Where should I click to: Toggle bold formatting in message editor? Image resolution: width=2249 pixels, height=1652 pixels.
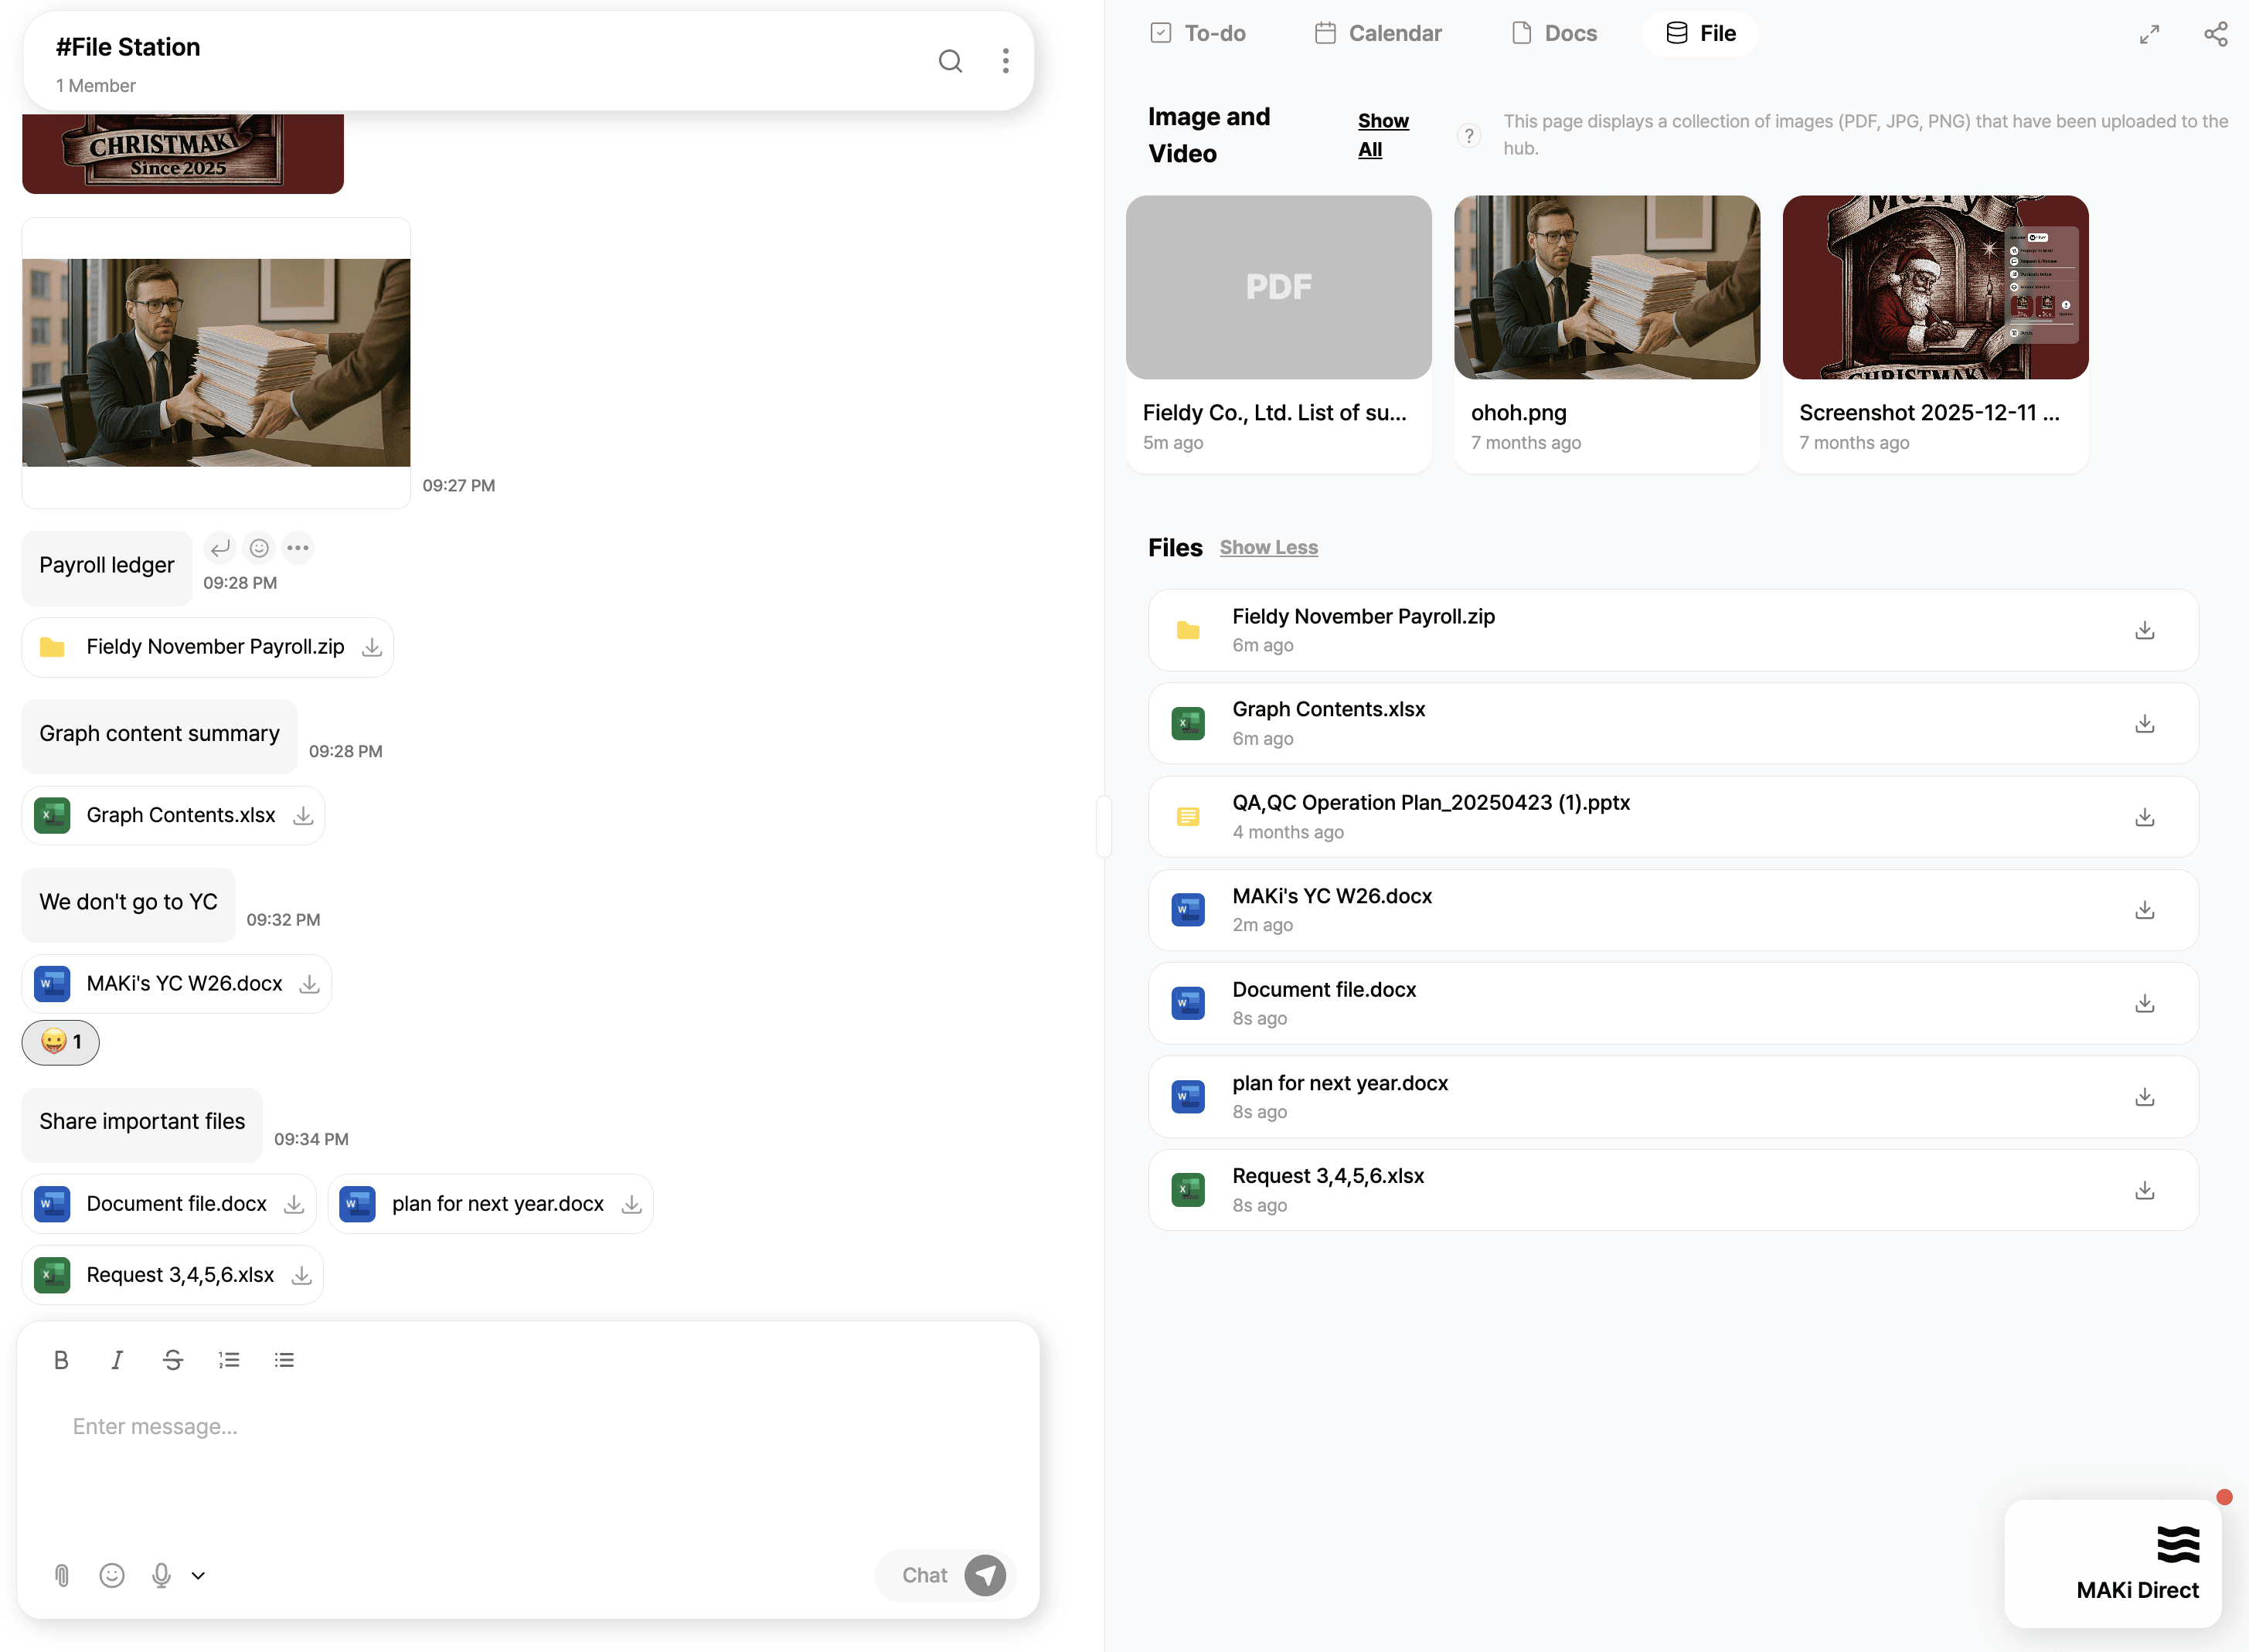click(61, 1360)
